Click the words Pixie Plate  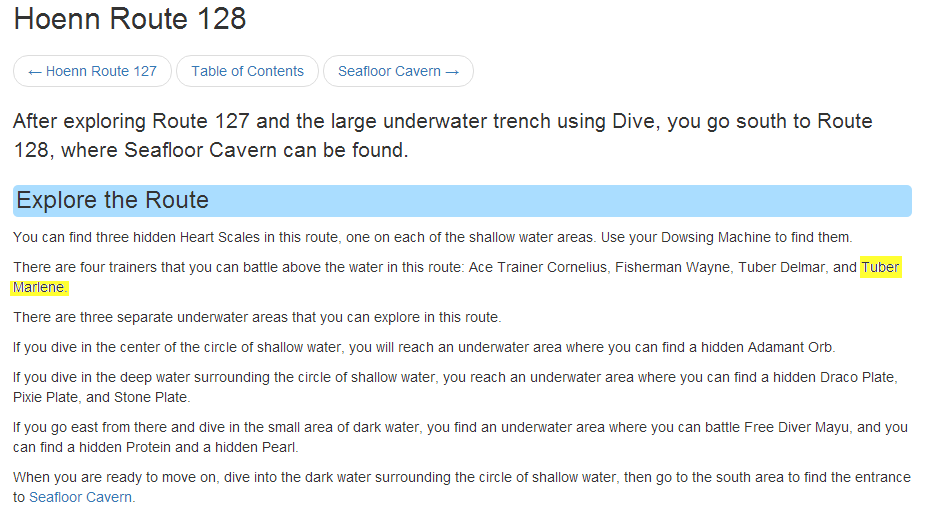pos(46,397)
